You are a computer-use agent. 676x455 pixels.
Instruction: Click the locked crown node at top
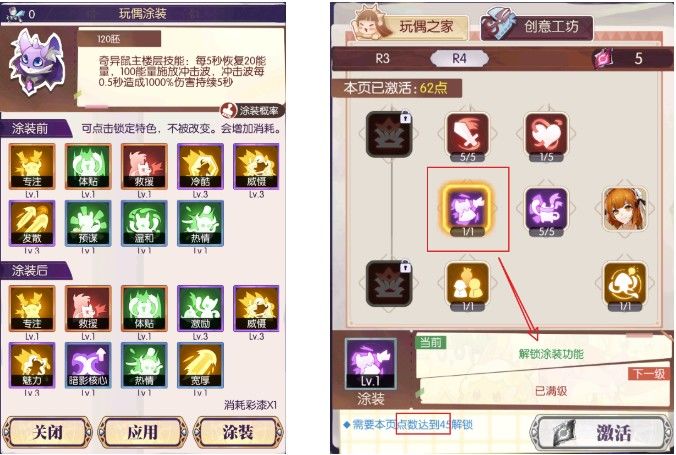pos(389,134)
